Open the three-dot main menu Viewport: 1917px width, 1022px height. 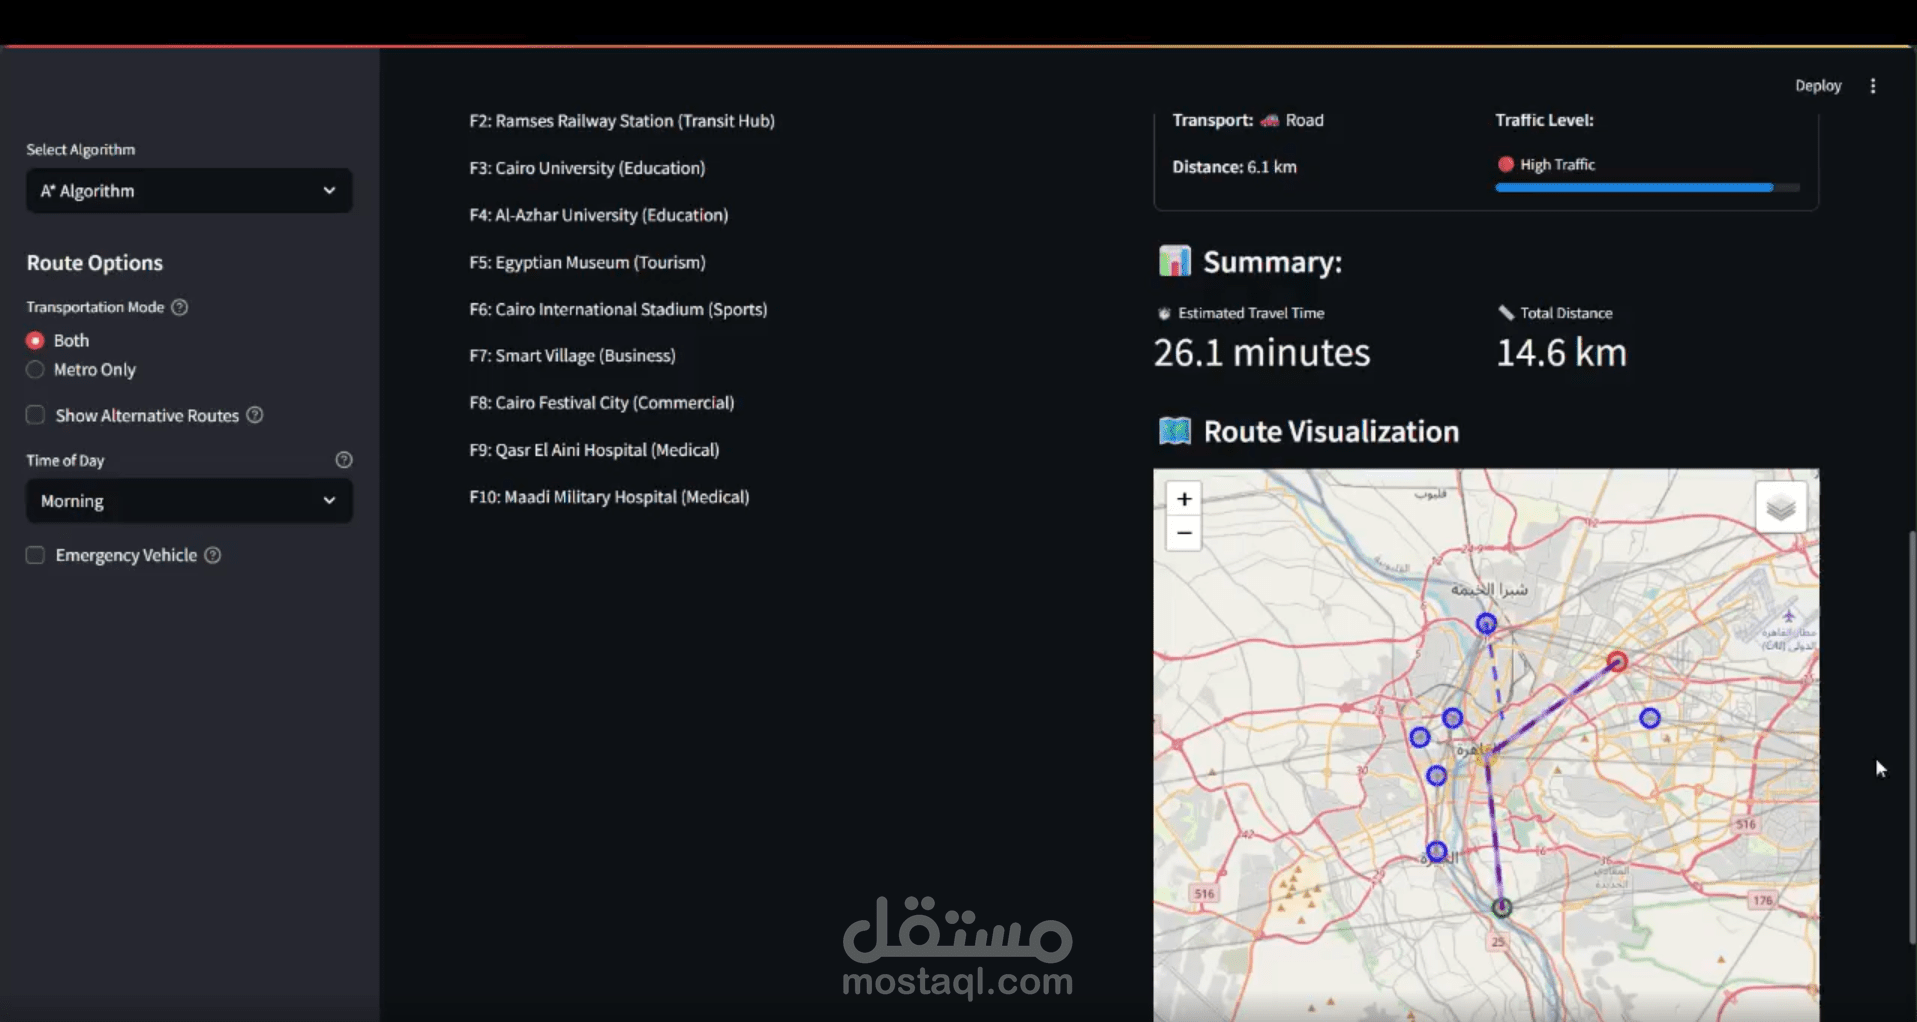(x=1873, y=86)
